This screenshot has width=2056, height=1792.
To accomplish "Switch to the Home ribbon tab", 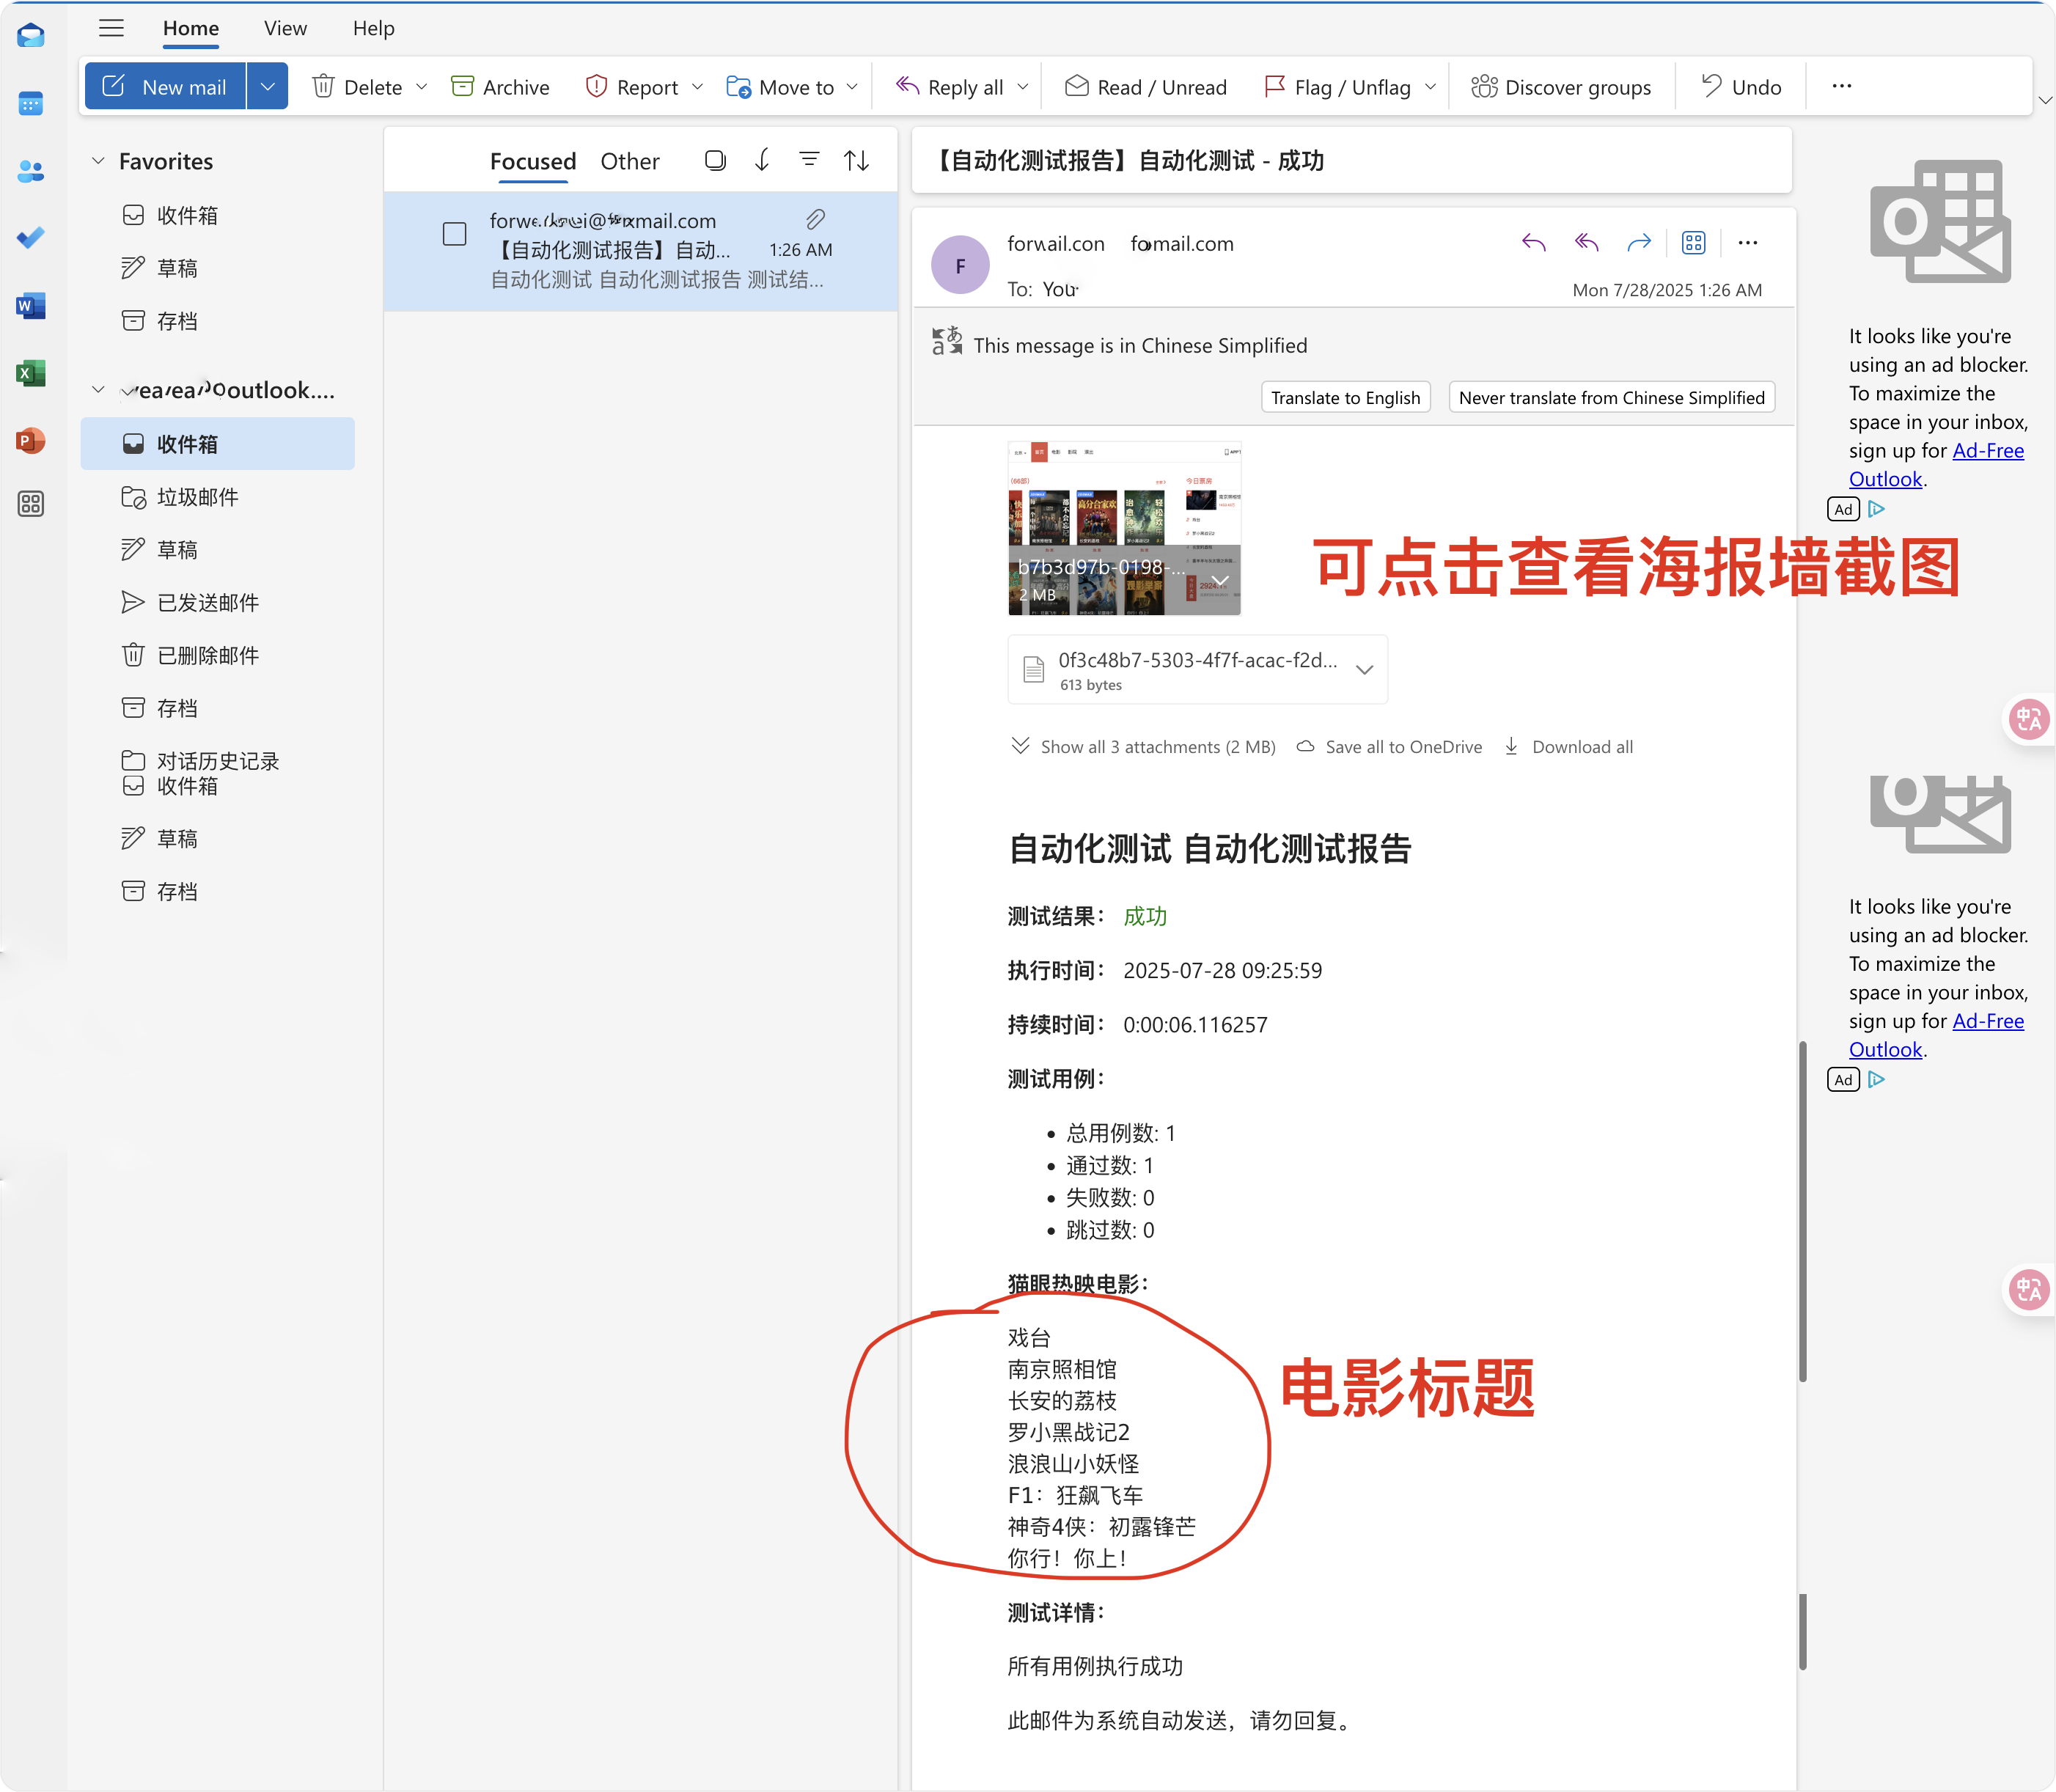I will click(x=191, y=28).
